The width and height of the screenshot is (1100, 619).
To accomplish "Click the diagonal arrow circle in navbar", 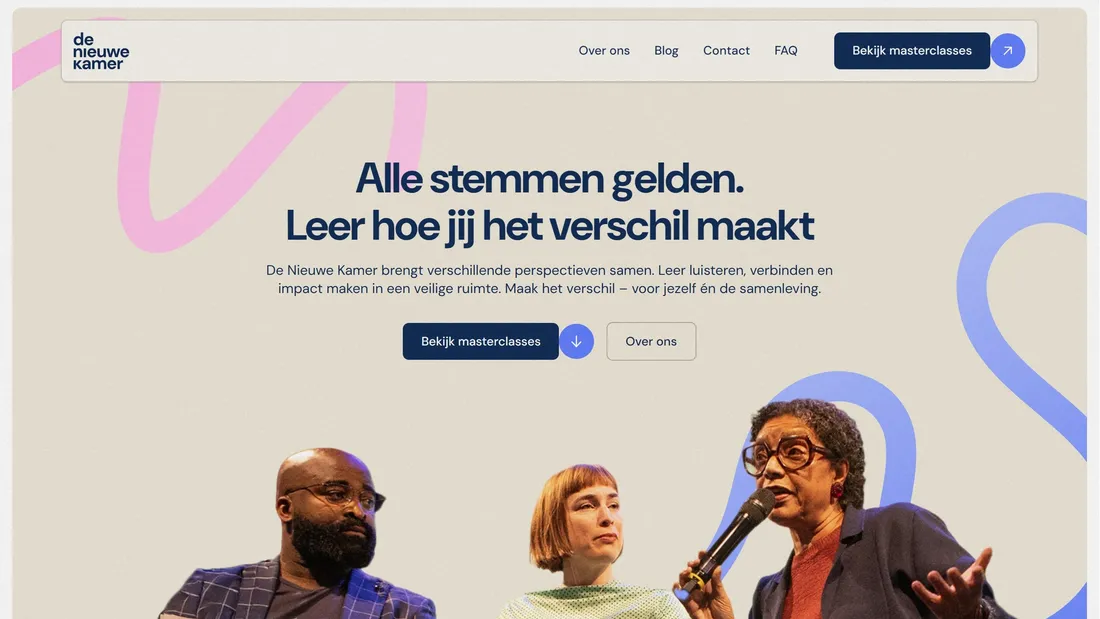I will tap(1007, 51).
